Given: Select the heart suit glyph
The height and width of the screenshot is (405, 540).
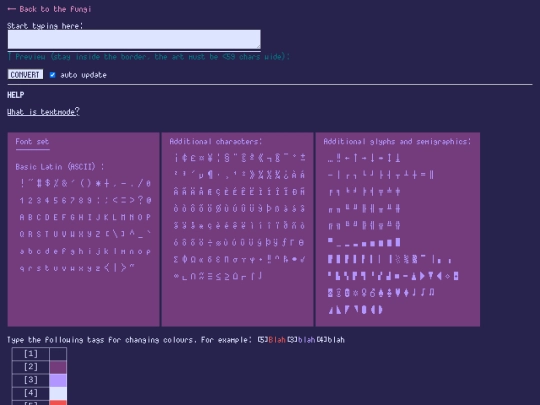Looking at the screenshot, I should [398, 292].
